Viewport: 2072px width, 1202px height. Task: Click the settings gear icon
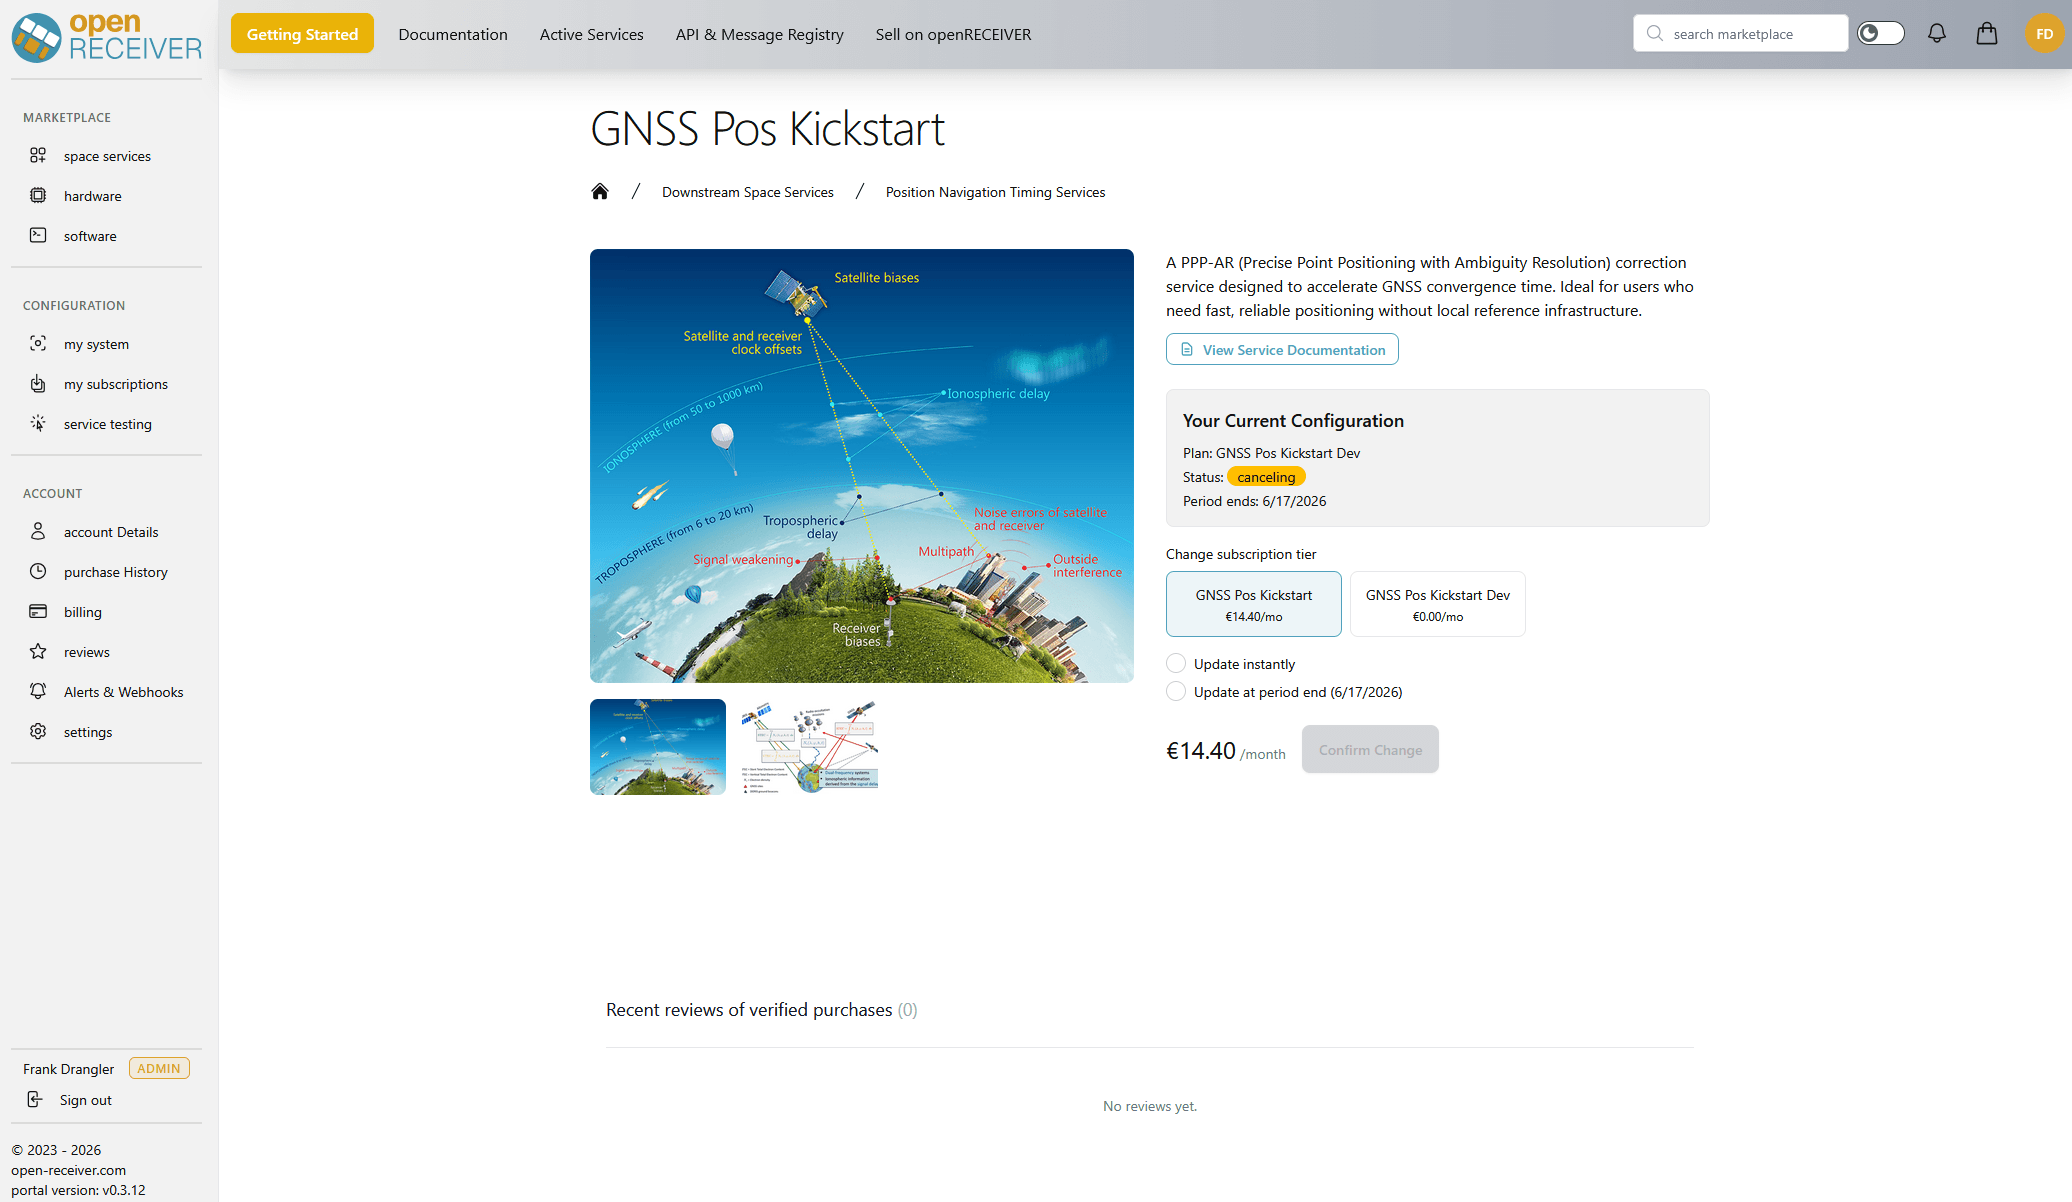point(38,731)
